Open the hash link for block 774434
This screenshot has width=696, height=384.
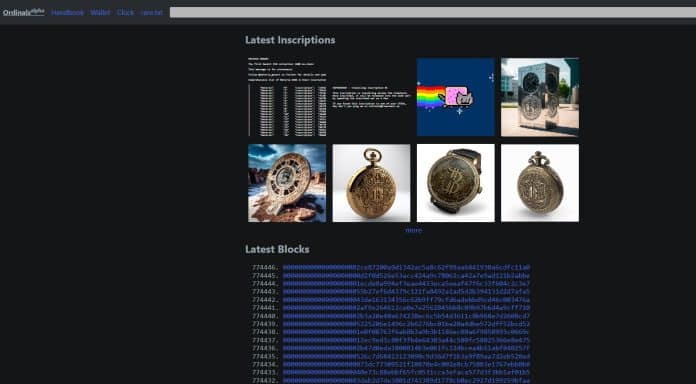407,364
